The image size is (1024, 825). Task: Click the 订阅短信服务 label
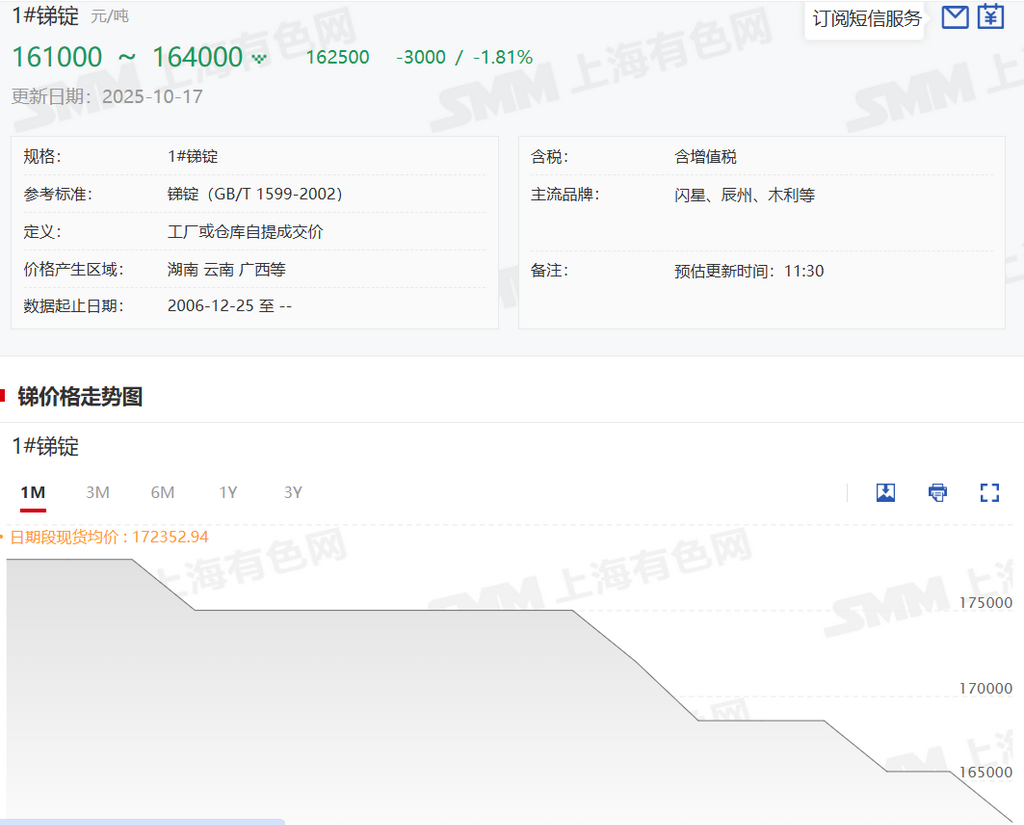coord(867,19)
